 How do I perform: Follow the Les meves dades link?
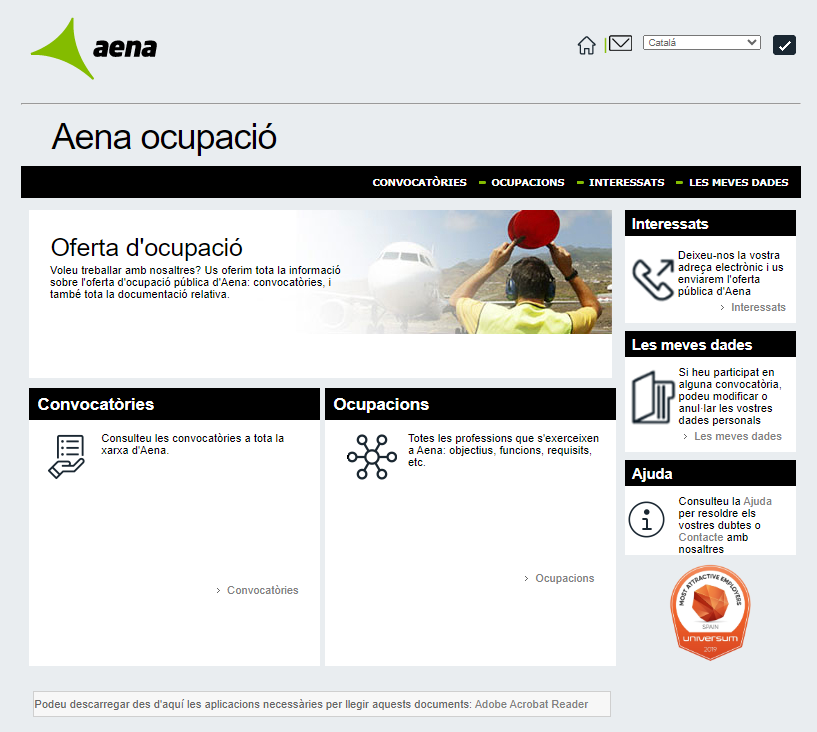(x=738, y=436)
